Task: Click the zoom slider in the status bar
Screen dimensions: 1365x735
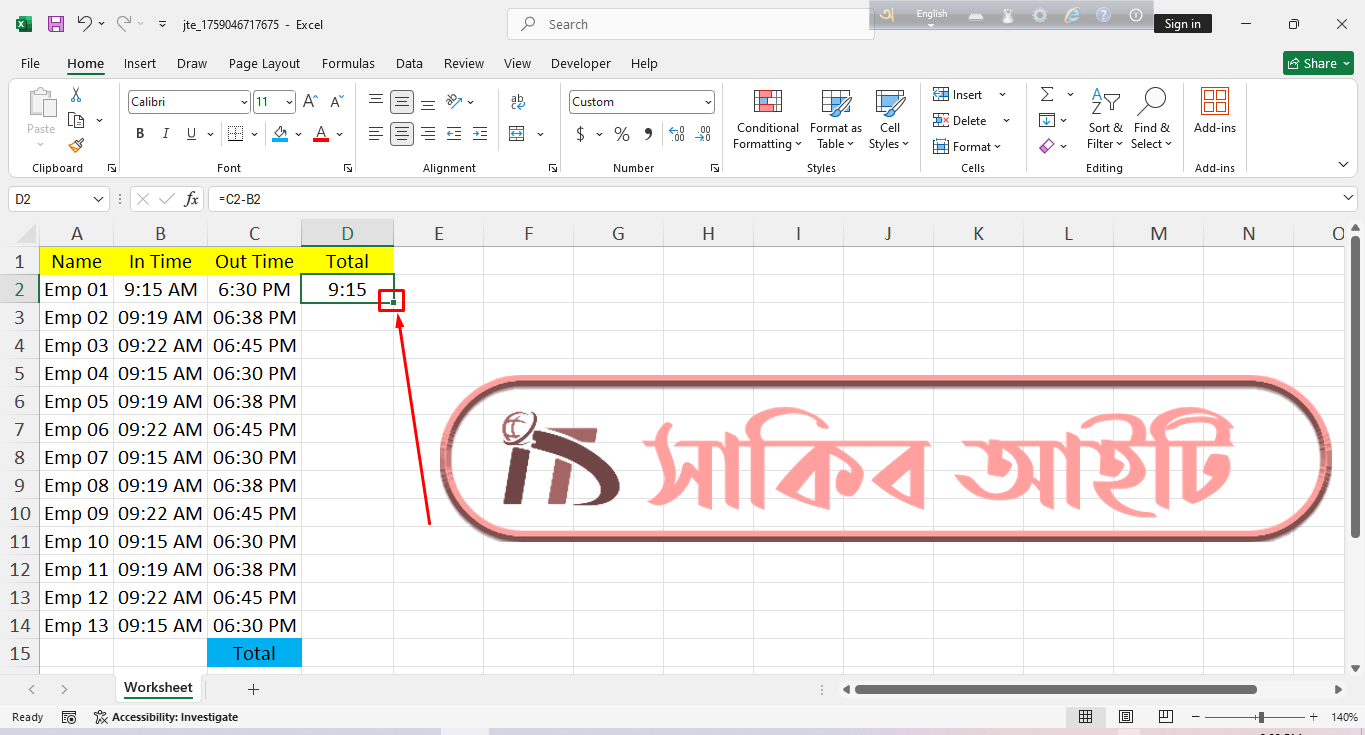Action: coord(1260,717)
